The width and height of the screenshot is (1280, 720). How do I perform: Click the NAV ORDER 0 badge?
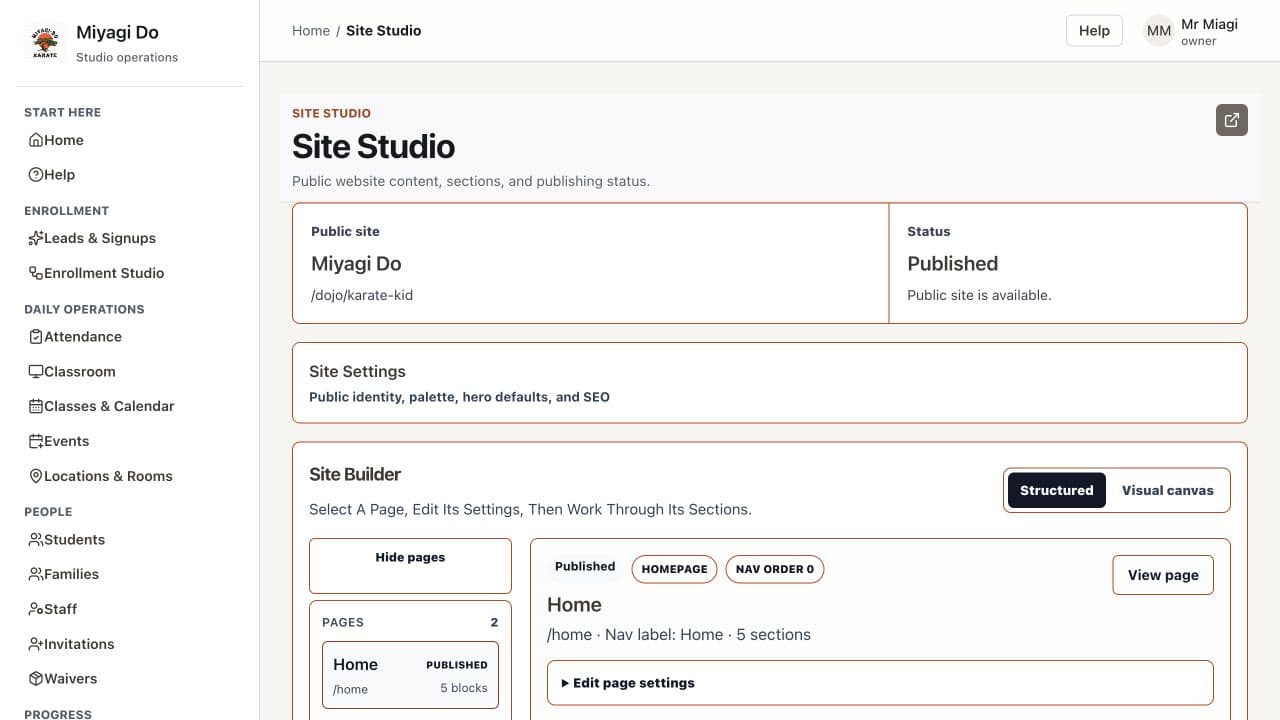pos(775,569)
